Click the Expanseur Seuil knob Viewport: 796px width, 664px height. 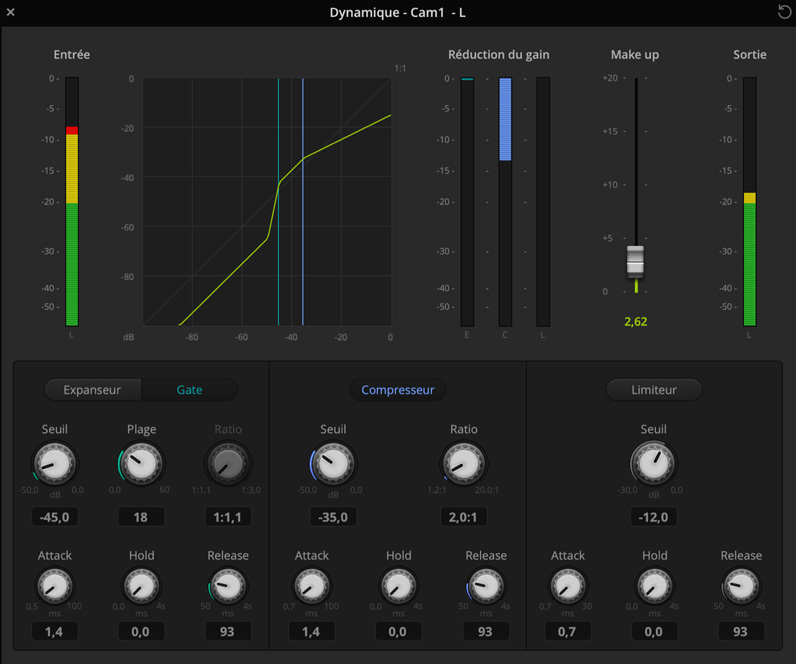pyautogui.click(x=55, y=464)
